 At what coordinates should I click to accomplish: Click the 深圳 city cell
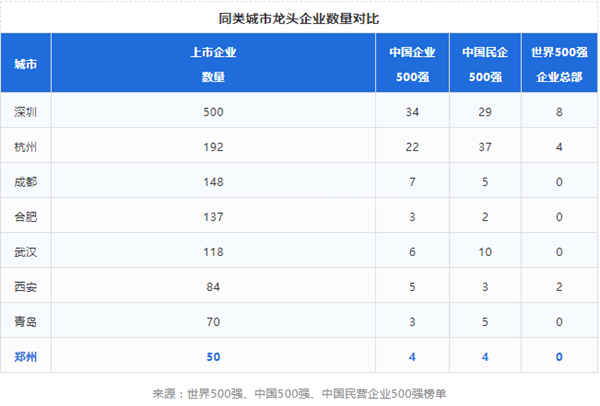pyautogui.click(x=26, y=111)
